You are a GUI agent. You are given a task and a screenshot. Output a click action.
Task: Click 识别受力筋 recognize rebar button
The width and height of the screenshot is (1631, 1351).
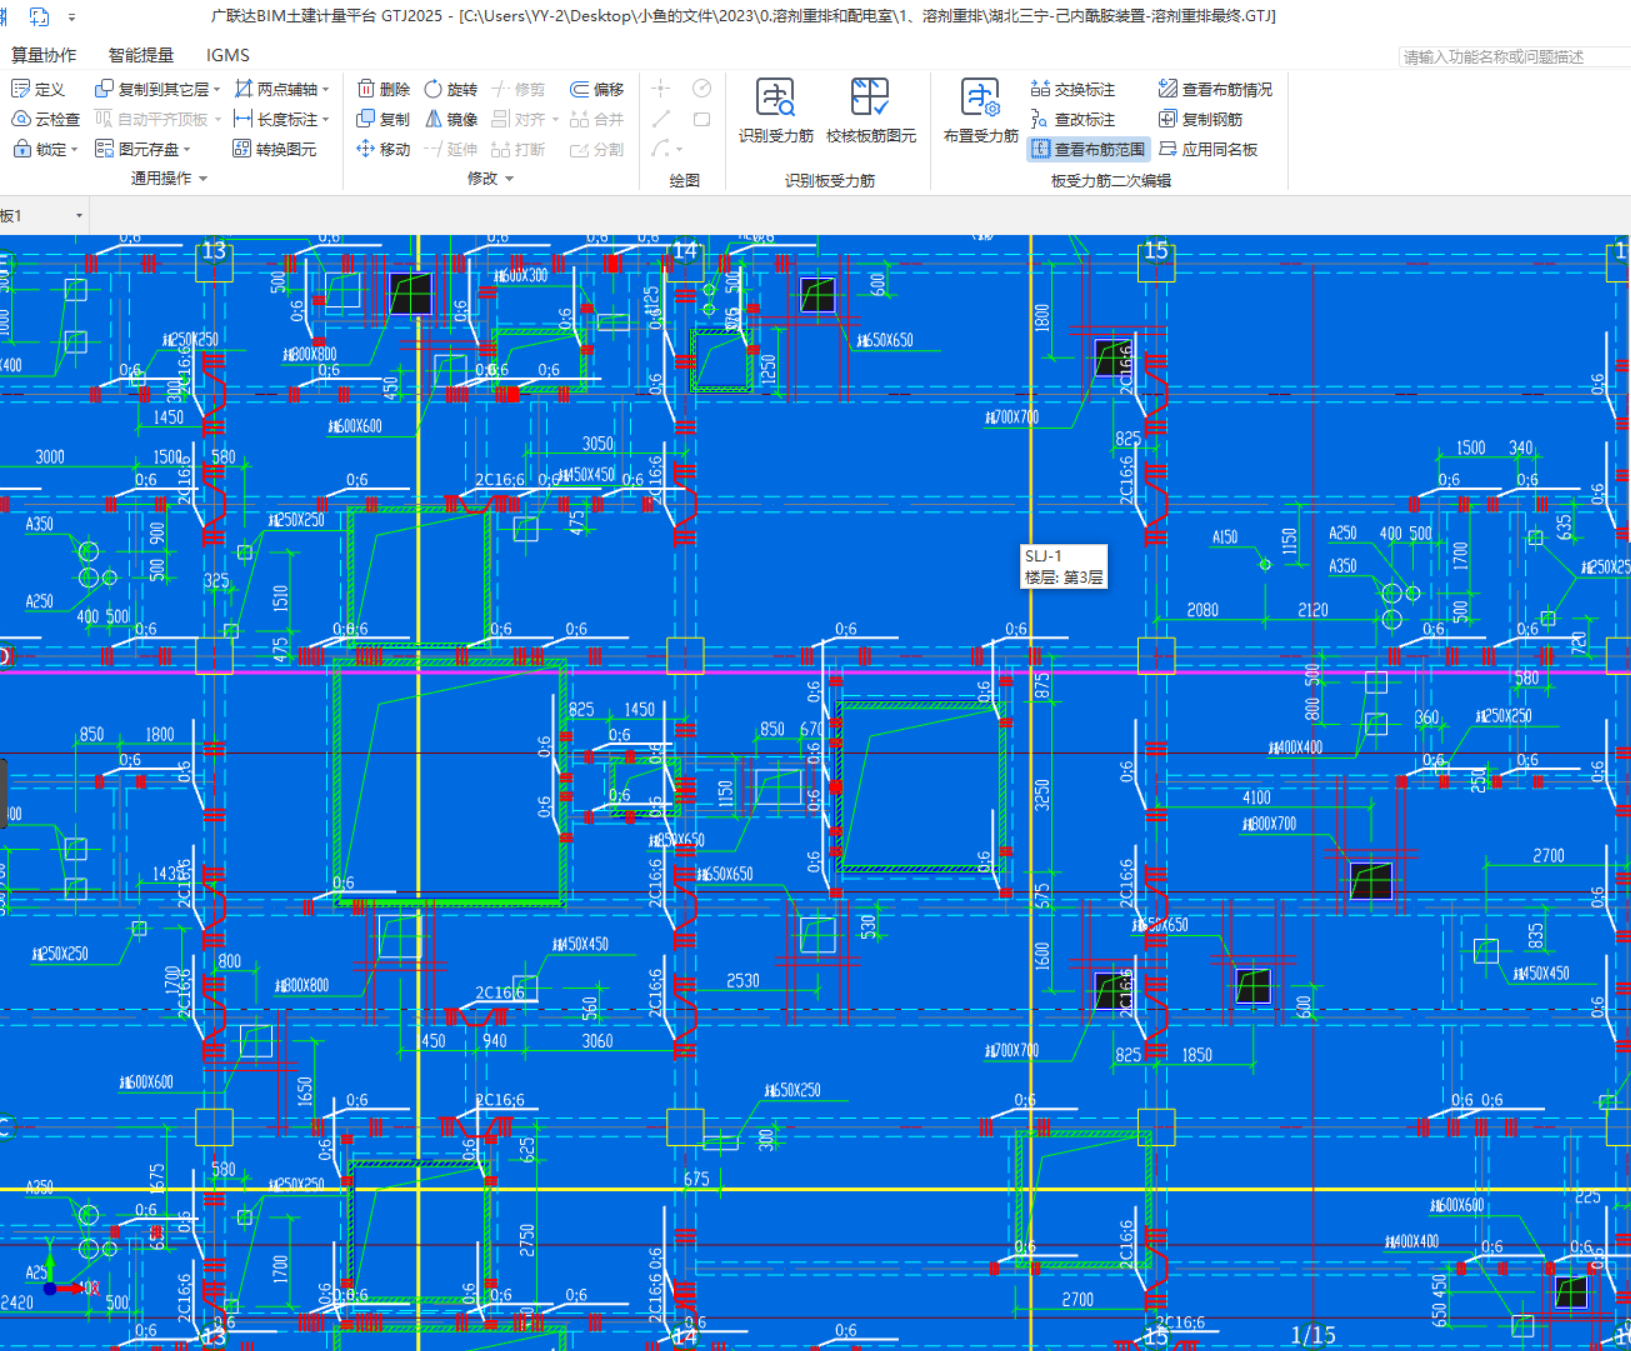(776, 111)
